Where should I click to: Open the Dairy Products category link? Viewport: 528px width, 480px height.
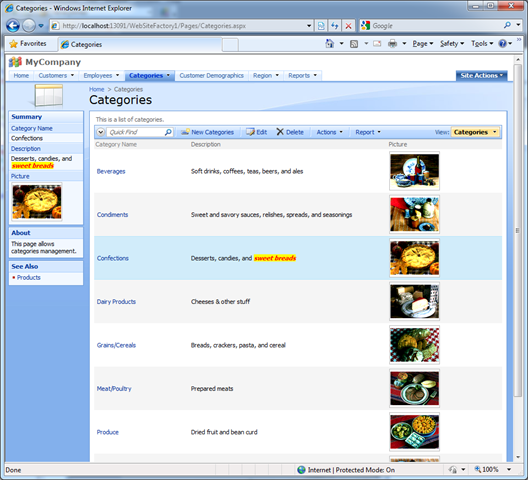click(x=116, y=302)
